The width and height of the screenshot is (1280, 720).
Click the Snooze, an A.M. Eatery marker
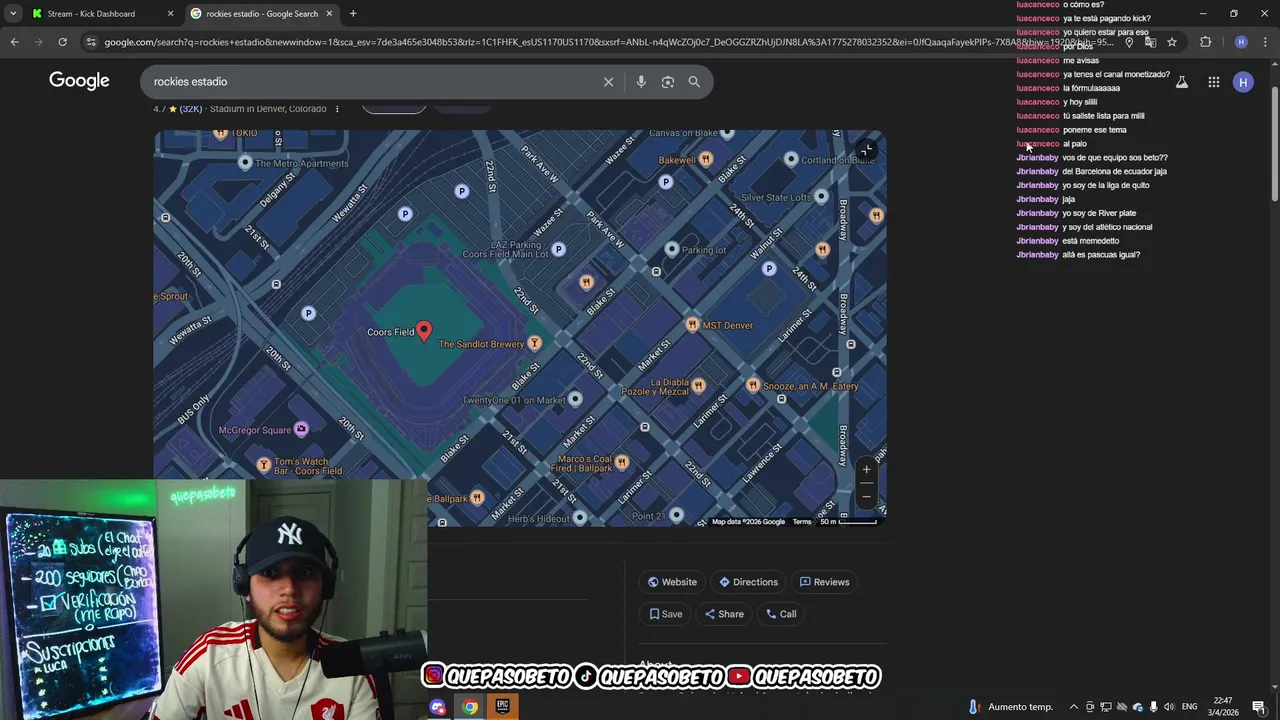(x=753, y=386)
